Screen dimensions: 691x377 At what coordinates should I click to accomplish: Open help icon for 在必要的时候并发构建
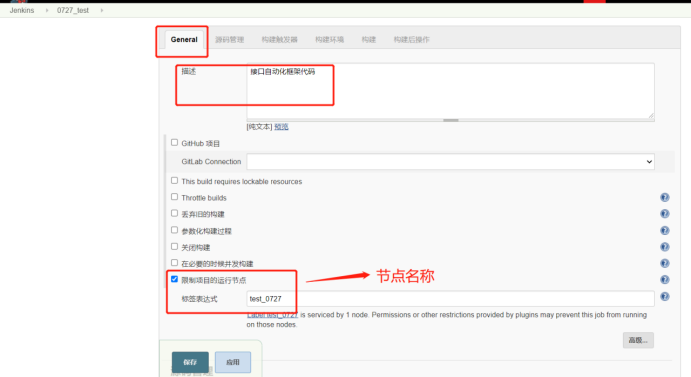tap(665, 263)
